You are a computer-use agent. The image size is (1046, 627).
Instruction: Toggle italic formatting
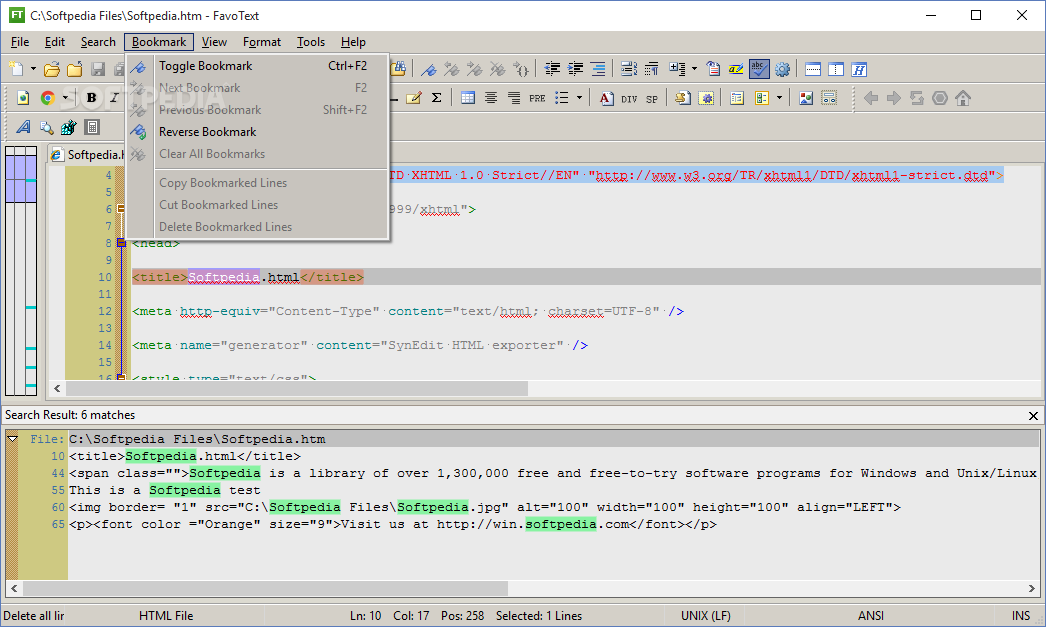tap(114, 98)
